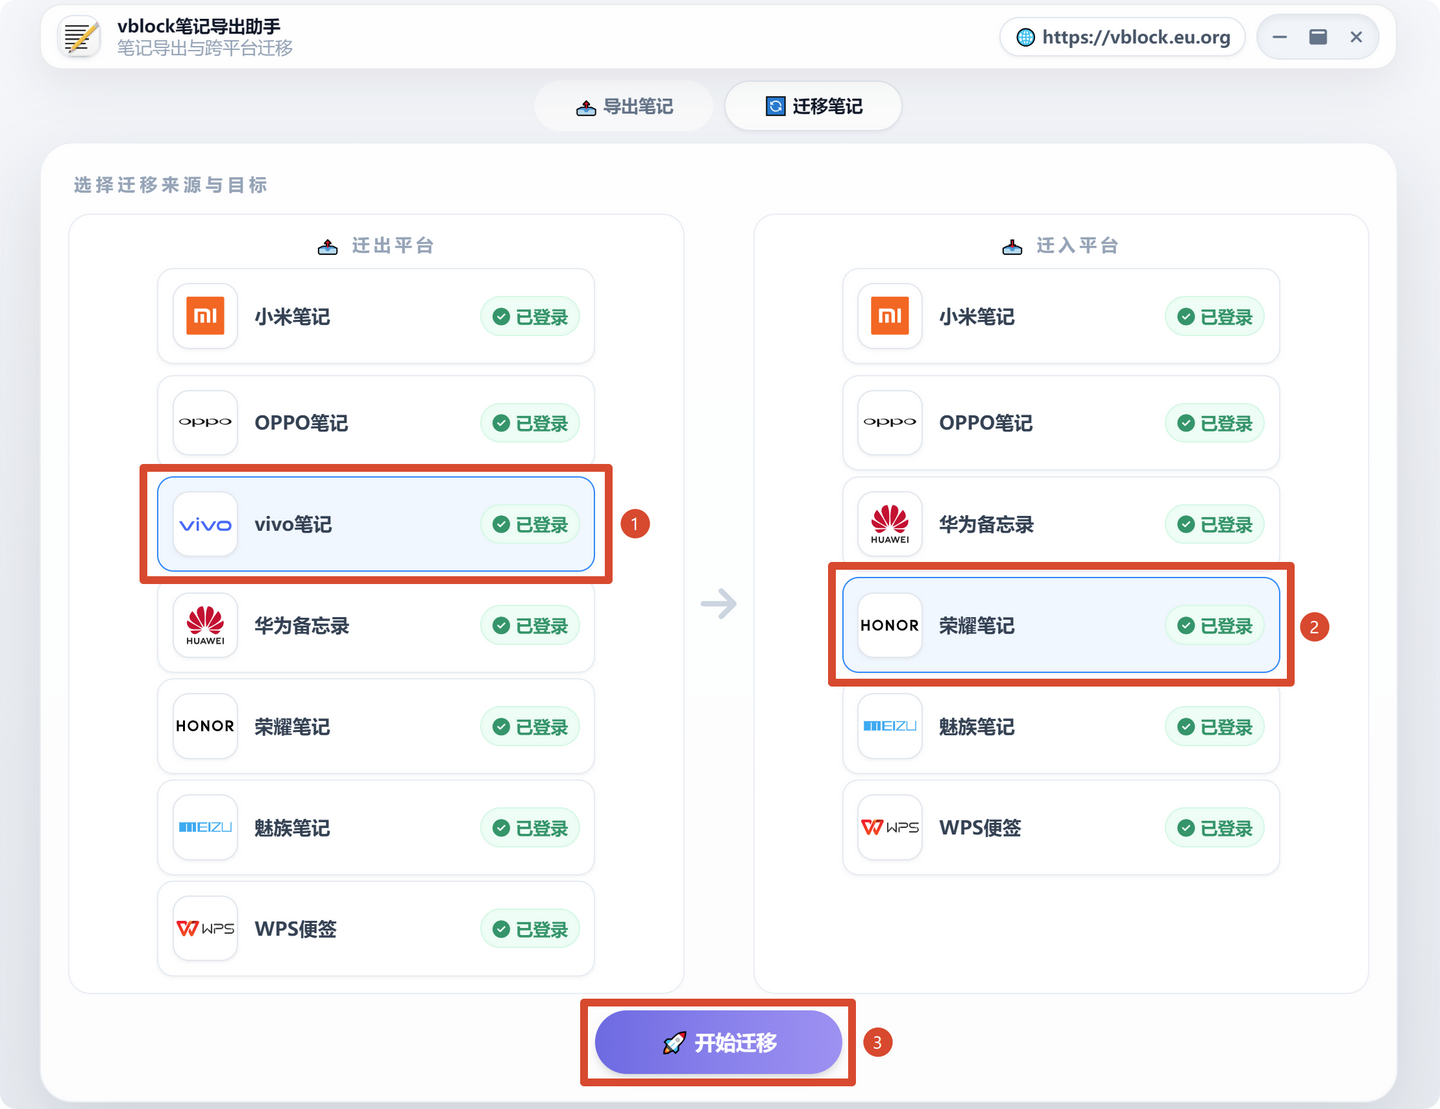Maximize the vblock window
Viewport: 1440px width, 1109px height.
[1318, 37]
